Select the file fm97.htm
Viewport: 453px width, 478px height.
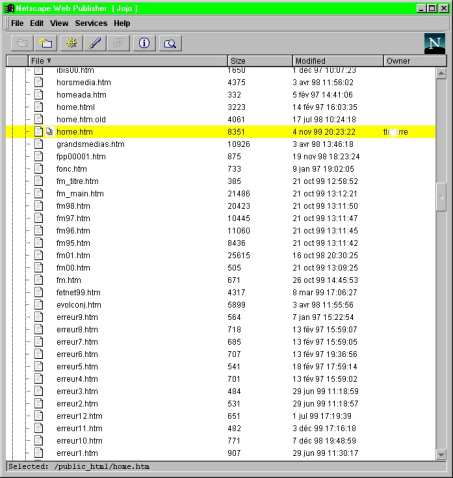pos(73,218)
